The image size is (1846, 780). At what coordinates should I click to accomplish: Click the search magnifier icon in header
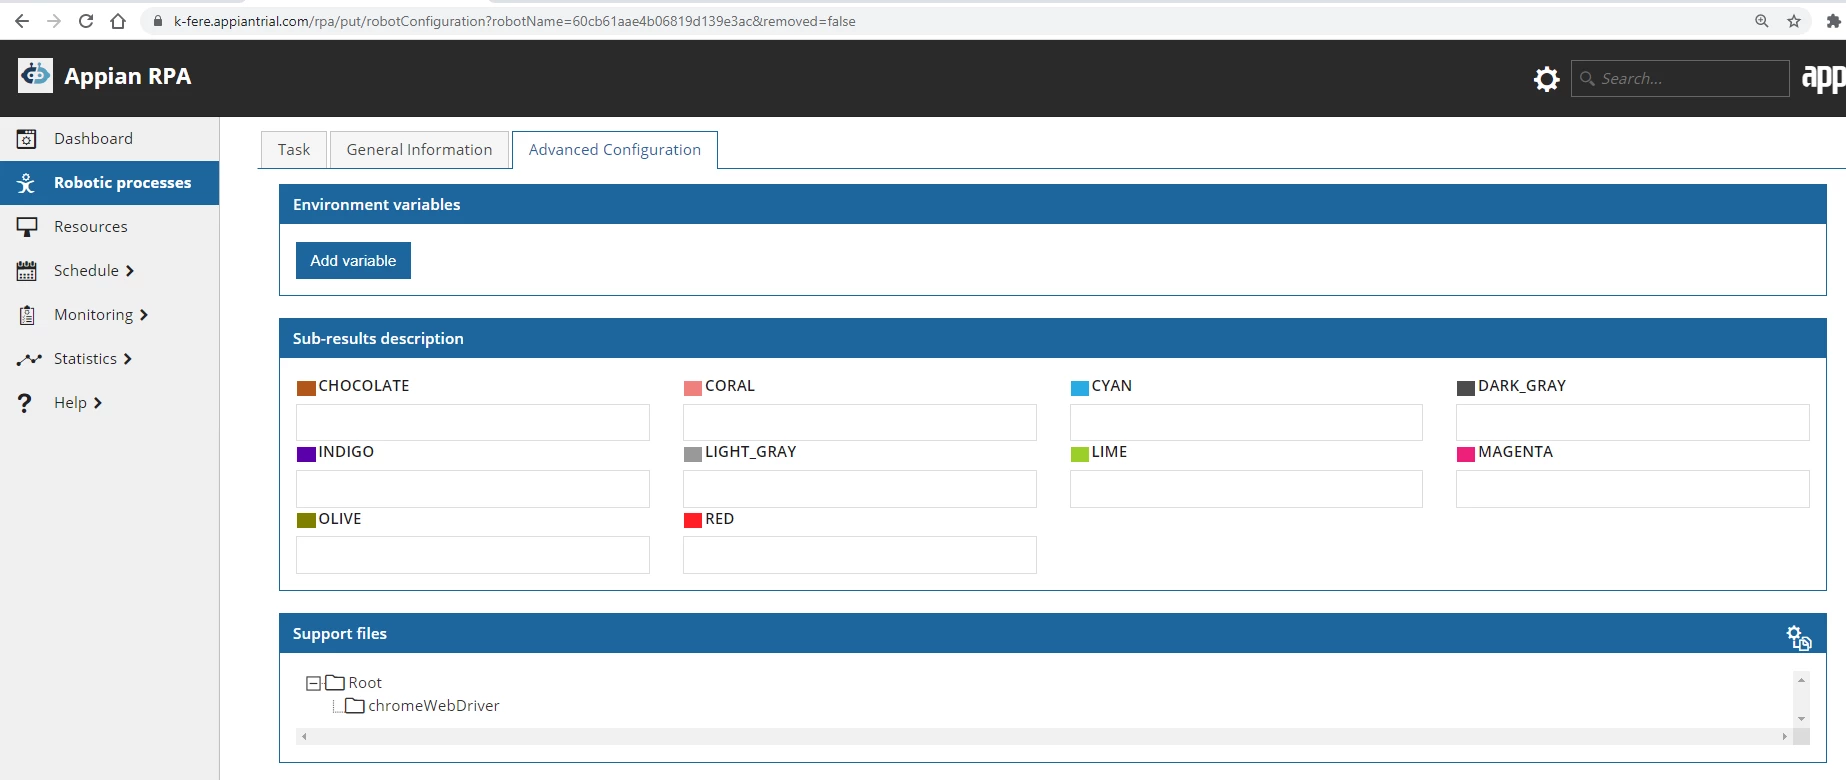tap(1587, 78)
